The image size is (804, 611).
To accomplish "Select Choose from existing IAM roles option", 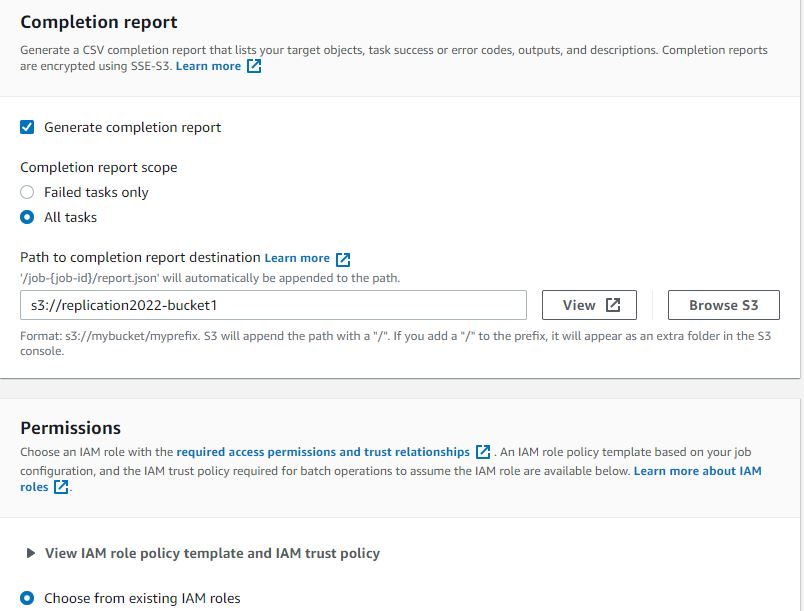I will 27,598.
